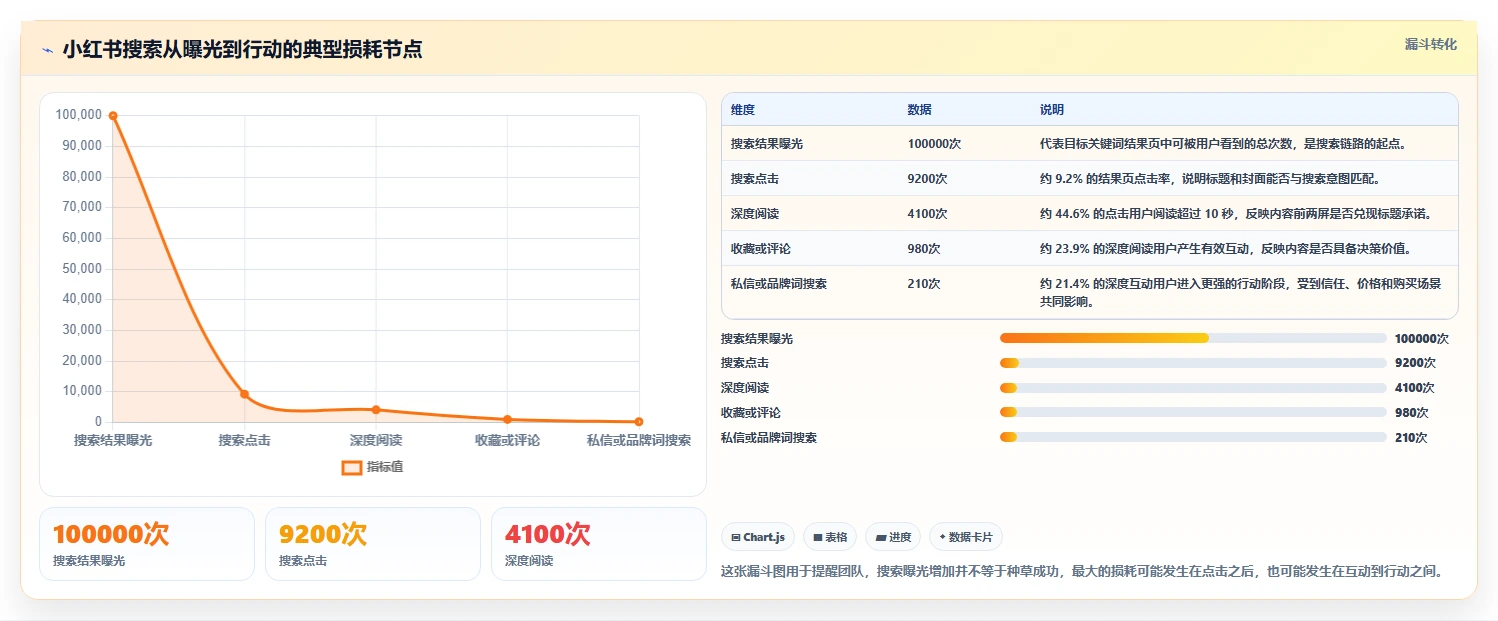Screen dimensions: 1498x621
Task: Click the lightning icon before the title
Action: pyautogui.click(x=47, y=50)
